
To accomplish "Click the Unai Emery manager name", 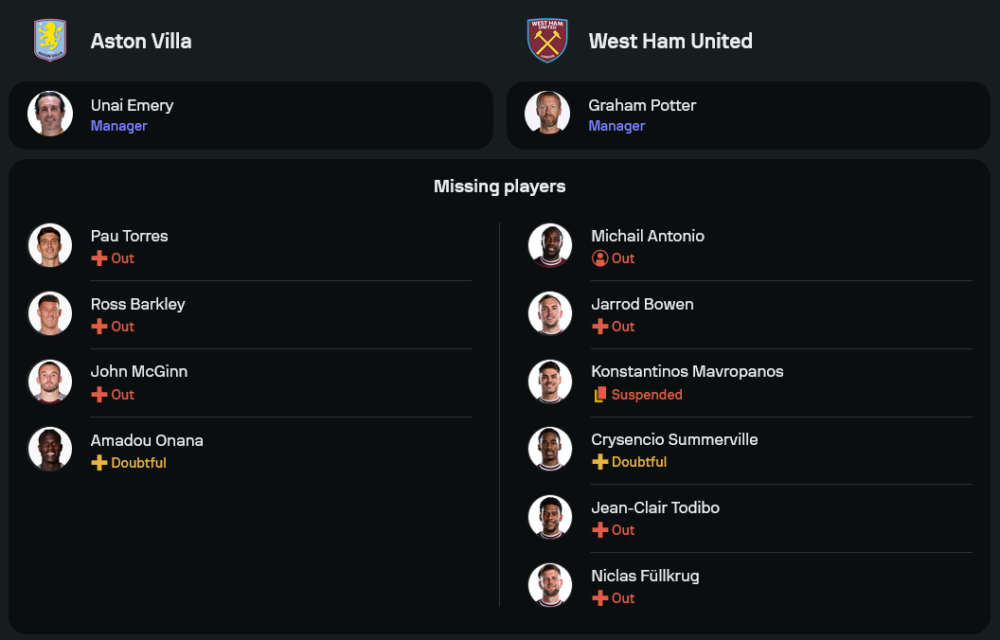I will point(132,105).
